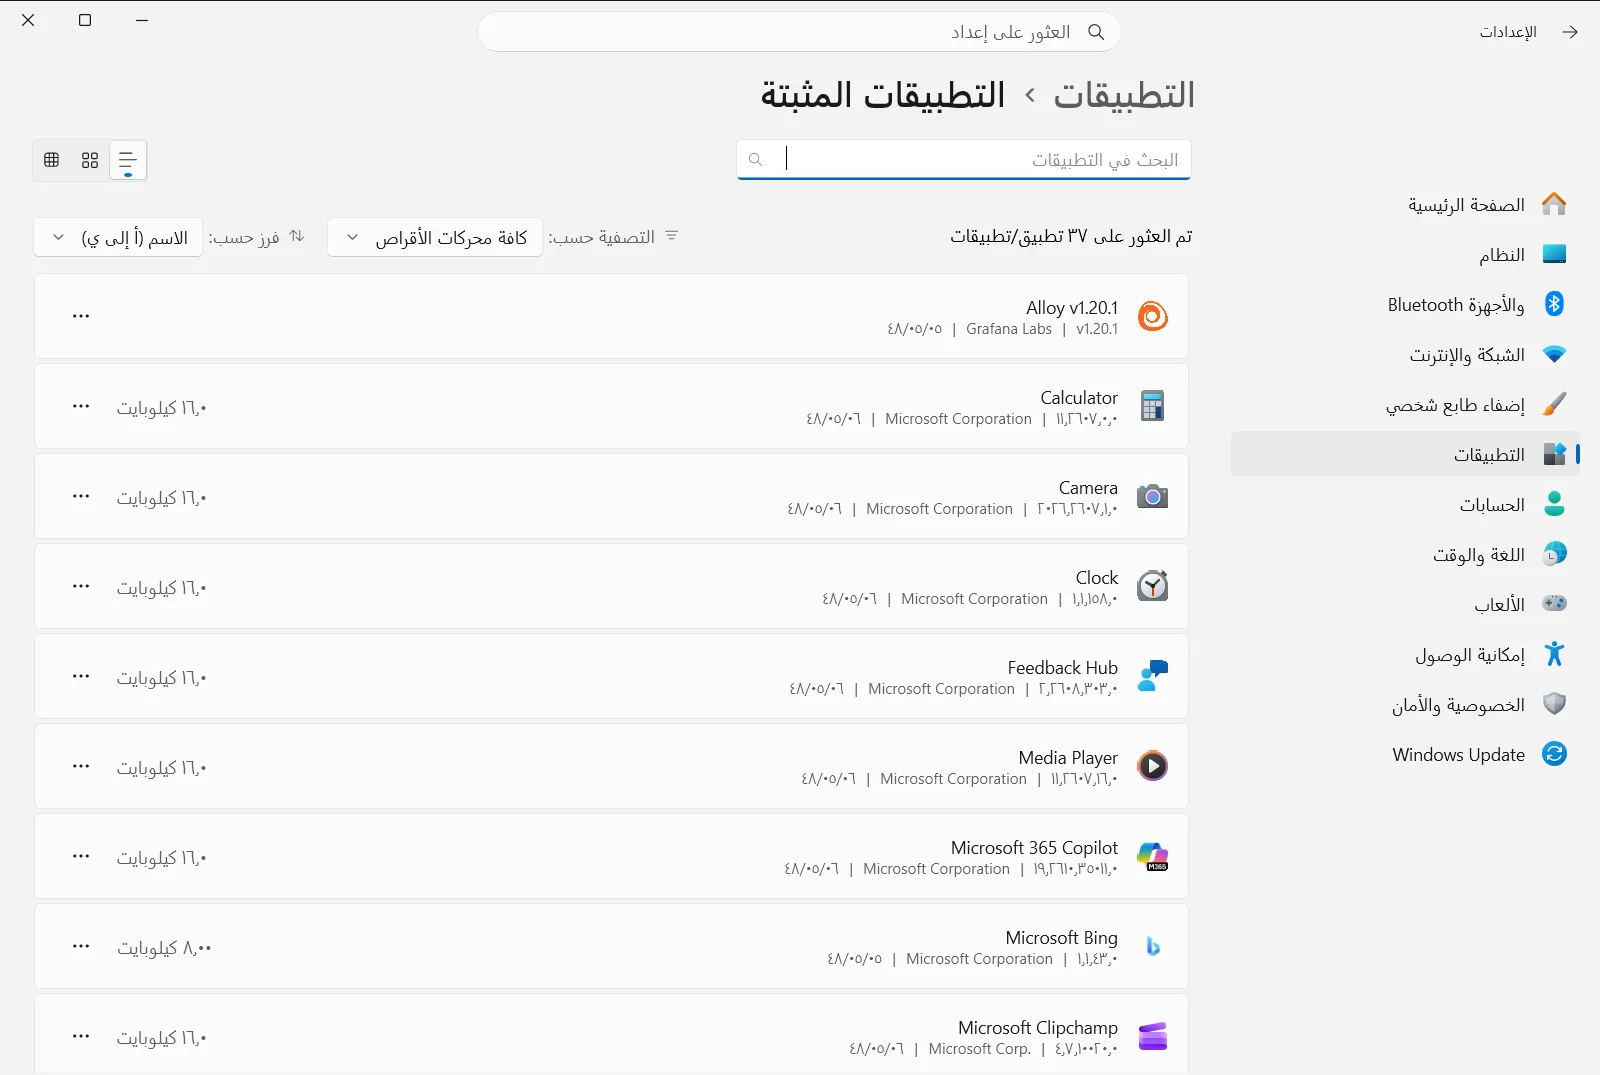The height and width of the screenshot is (1075, 1600).
Task: Select the Microsoft Bing app row
Action: [611, 946]
